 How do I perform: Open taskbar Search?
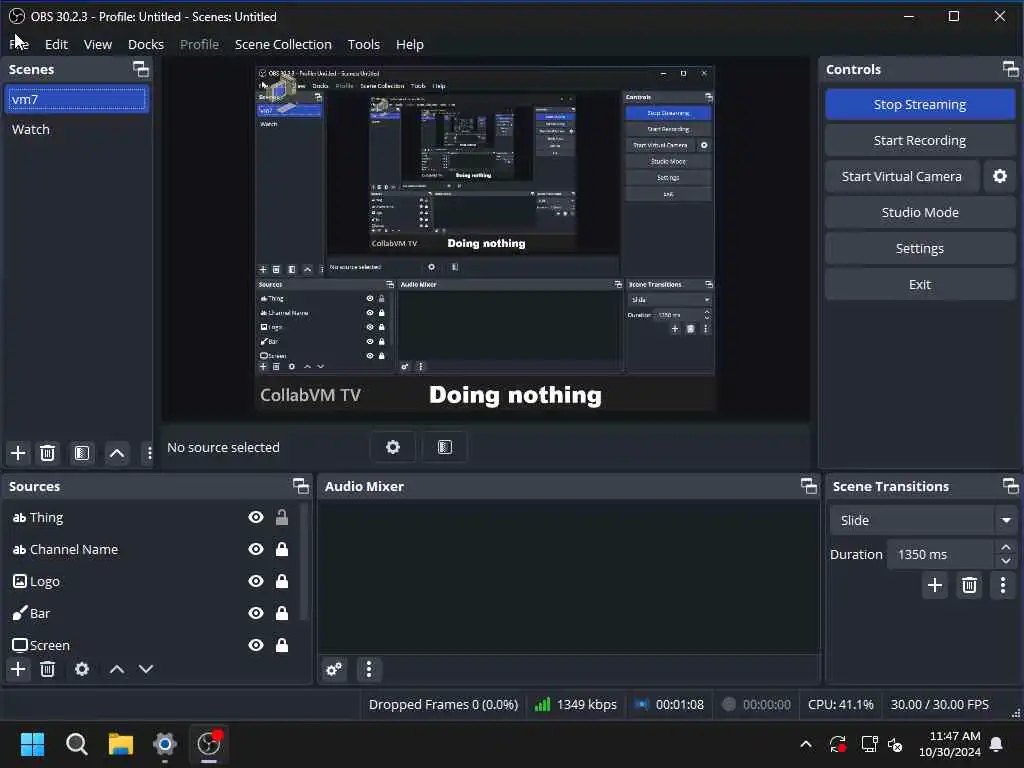coord(77,744)
